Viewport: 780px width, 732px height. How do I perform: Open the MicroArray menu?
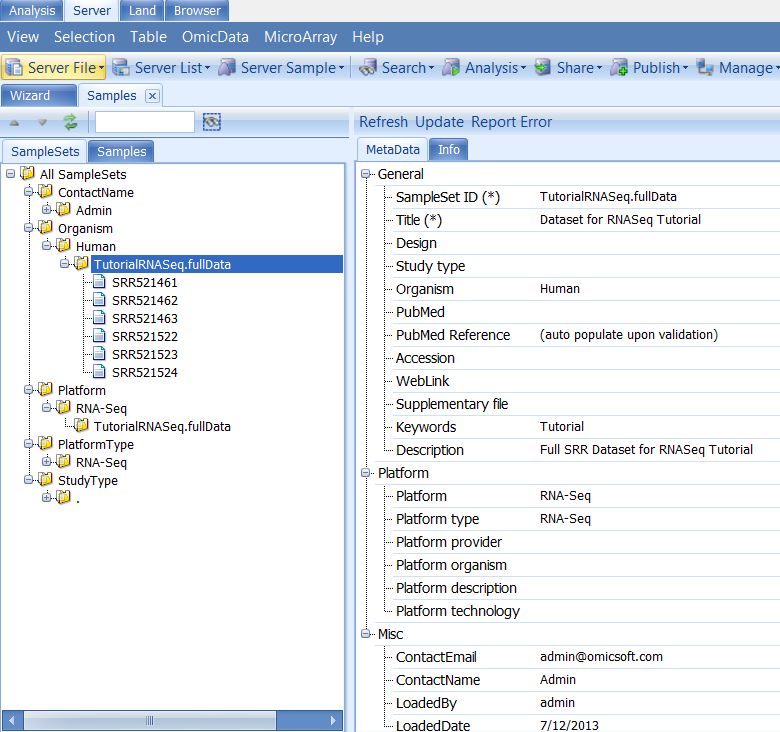click(x=300, y=37)
